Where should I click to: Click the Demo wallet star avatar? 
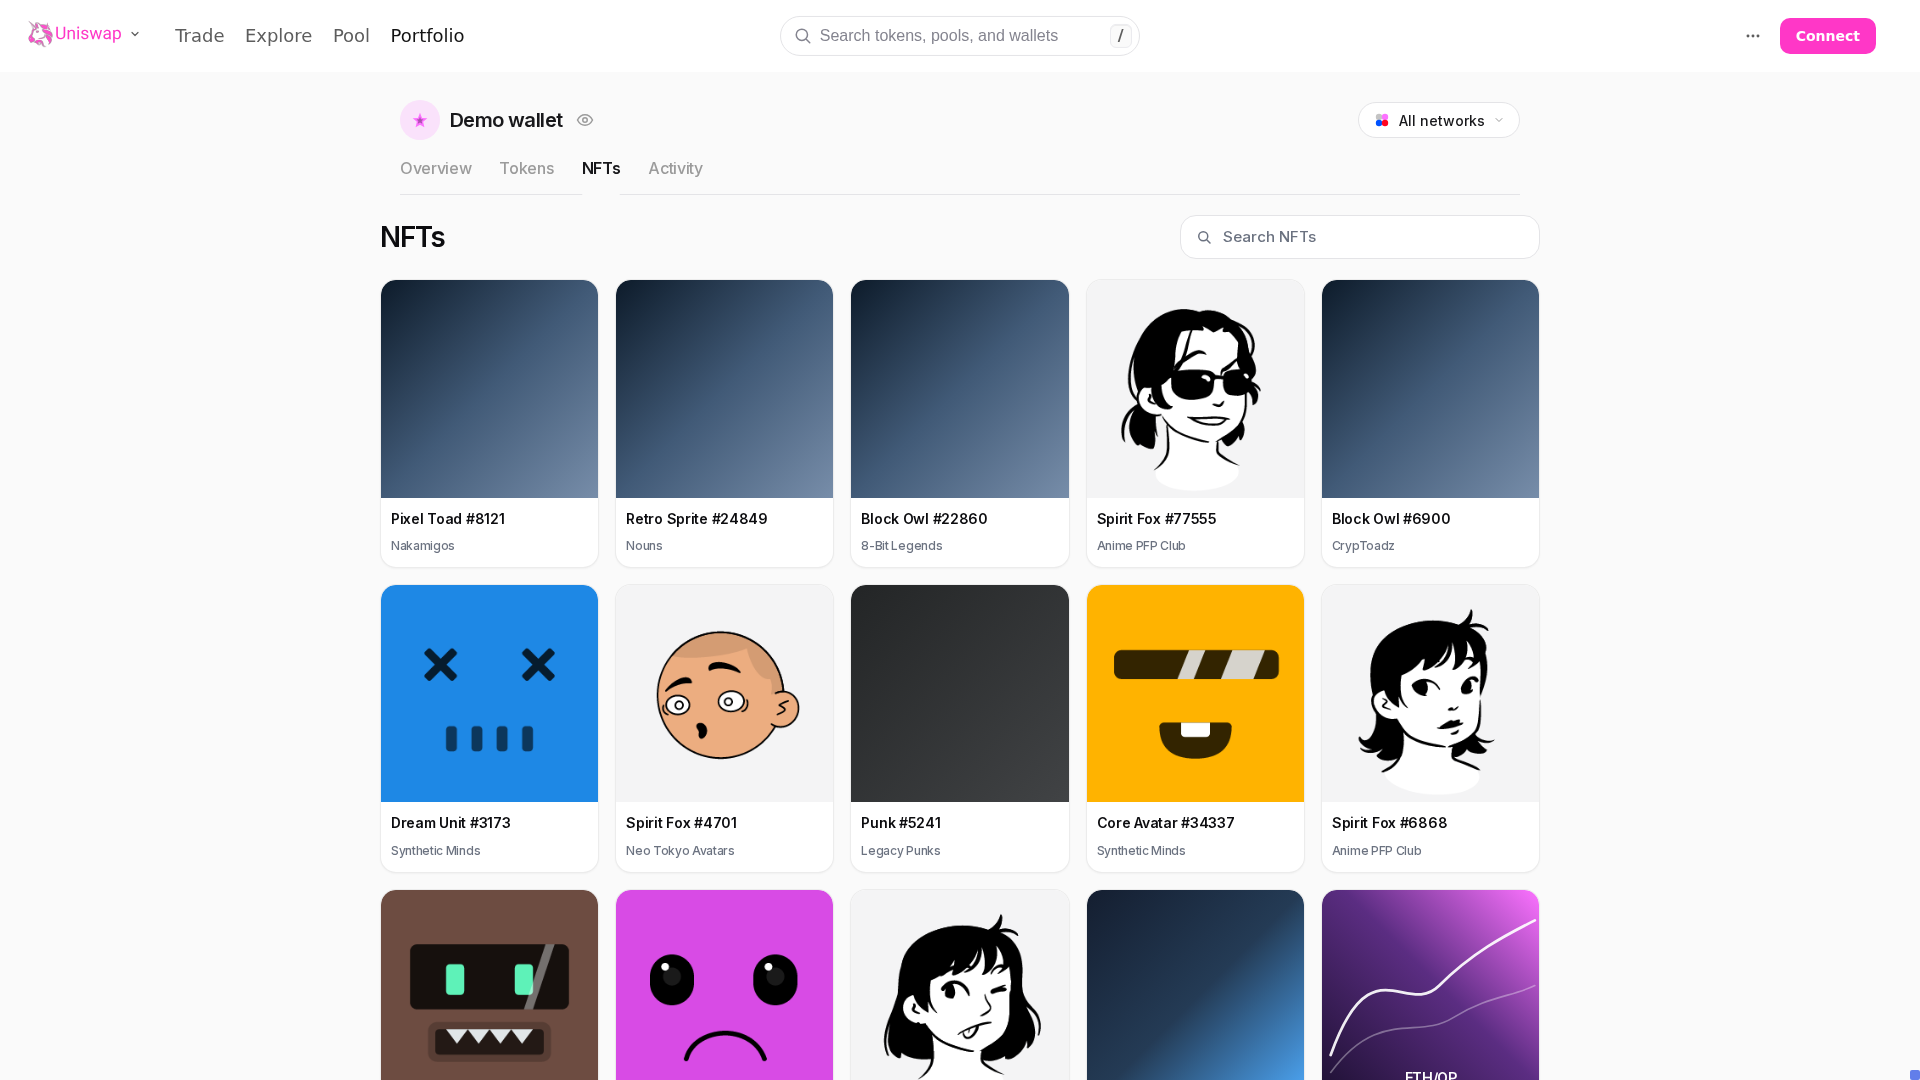(420, 120)
